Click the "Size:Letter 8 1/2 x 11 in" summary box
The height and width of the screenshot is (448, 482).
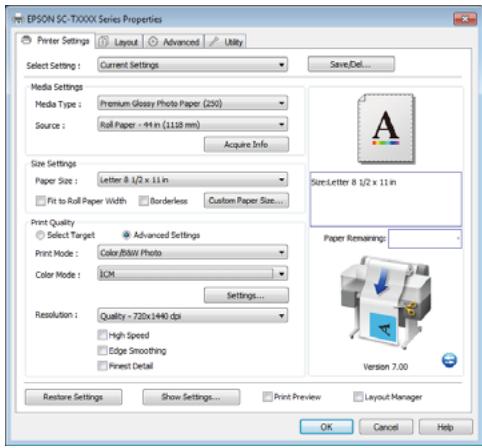click(386, 199)
